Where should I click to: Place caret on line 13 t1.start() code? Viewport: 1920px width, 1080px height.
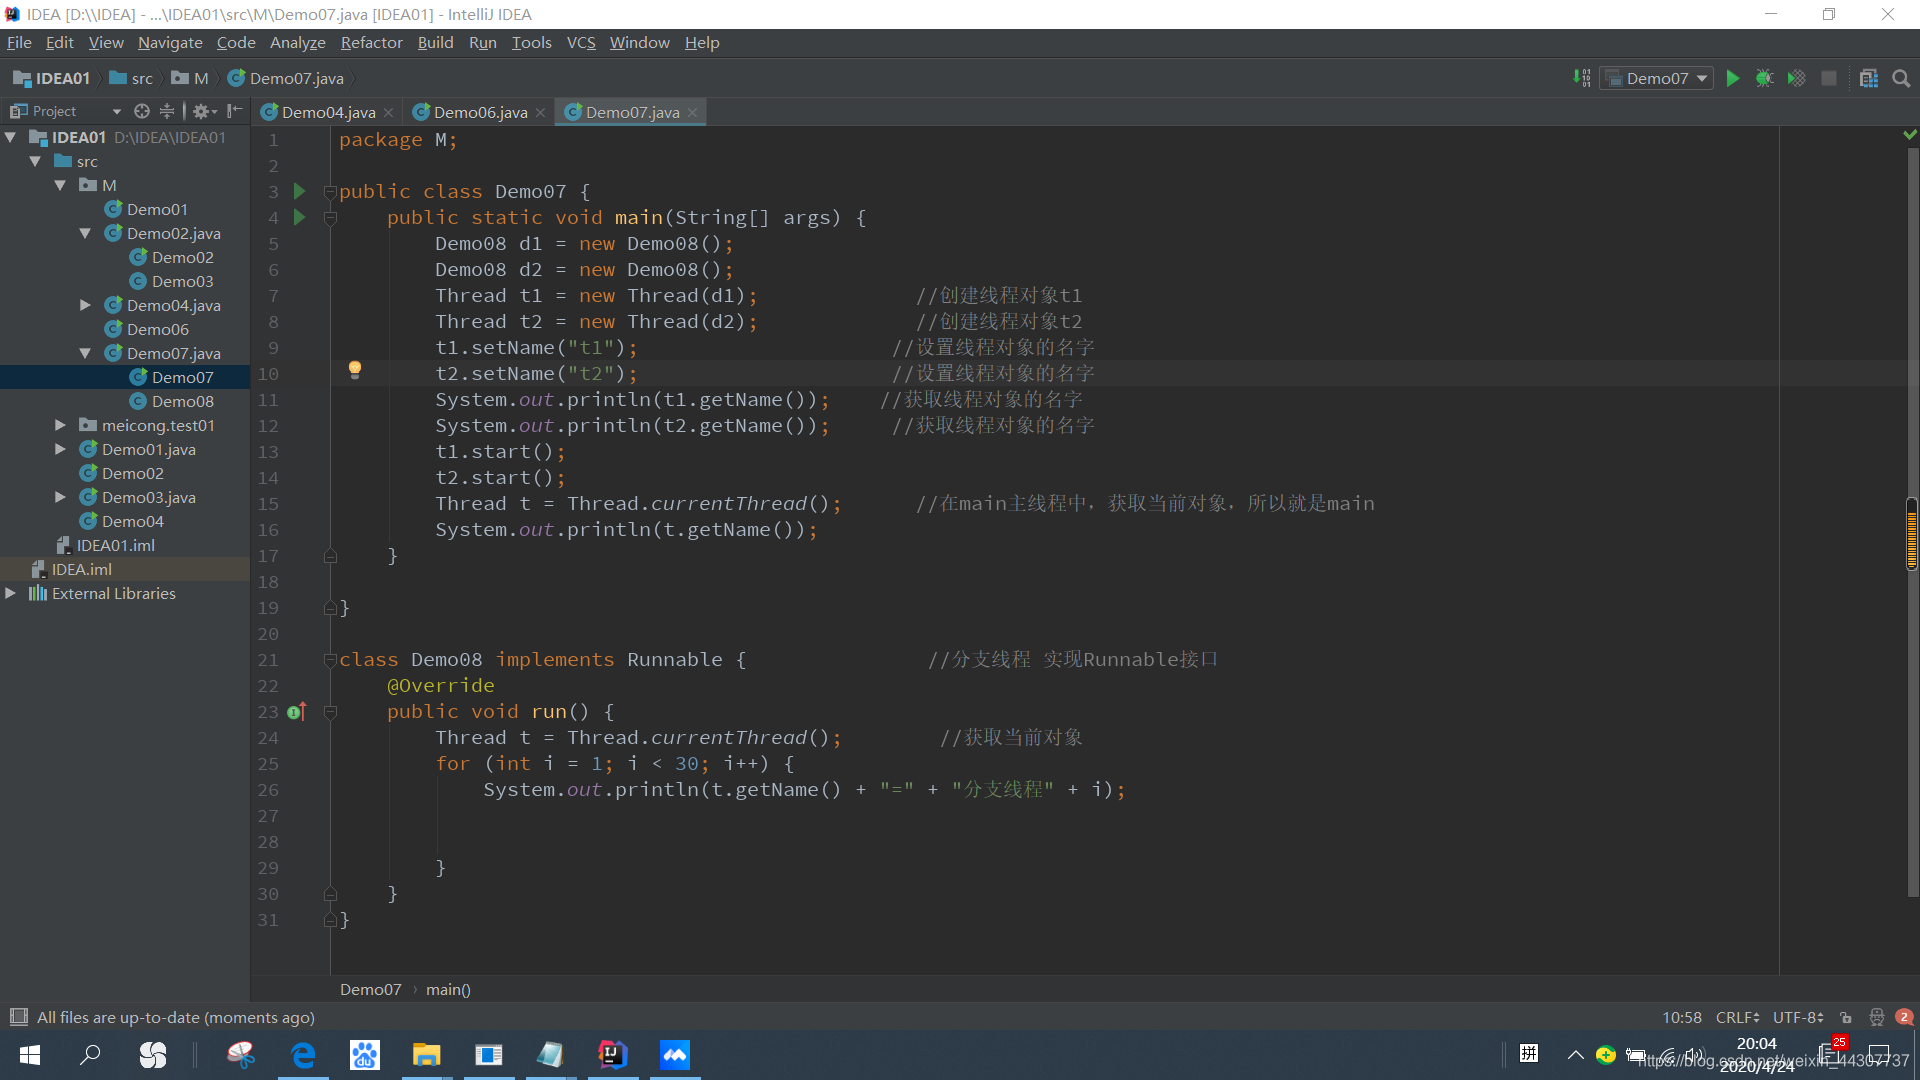[x=500, y=451]
